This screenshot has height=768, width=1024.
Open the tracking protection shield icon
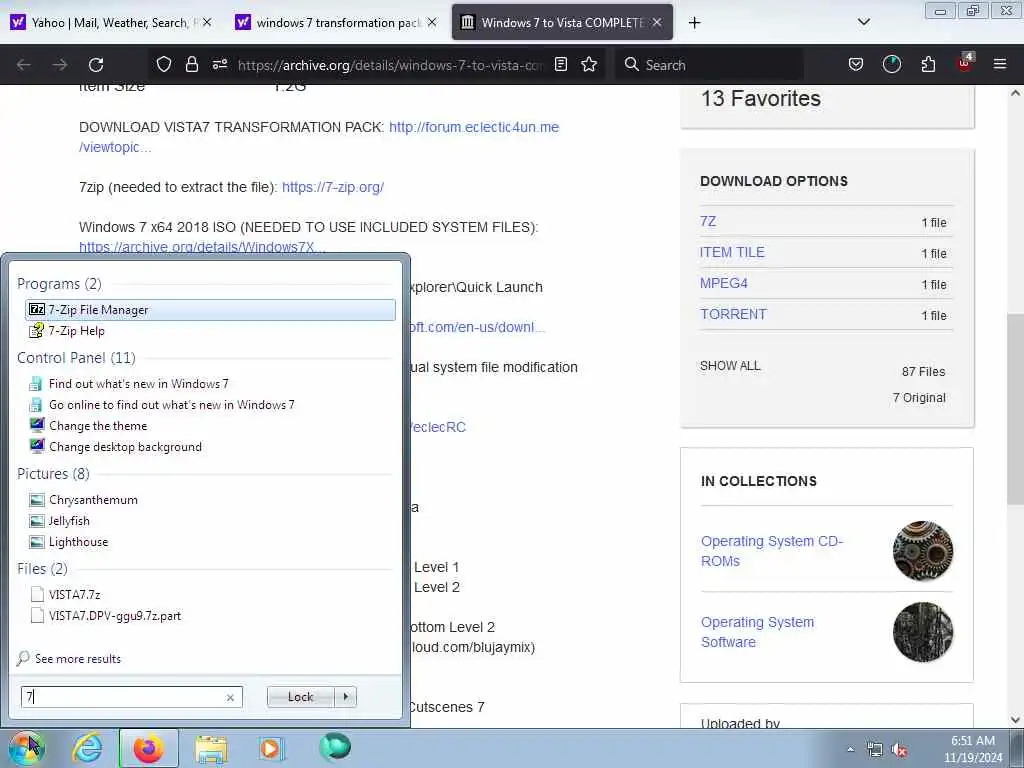tap(163, 64)
